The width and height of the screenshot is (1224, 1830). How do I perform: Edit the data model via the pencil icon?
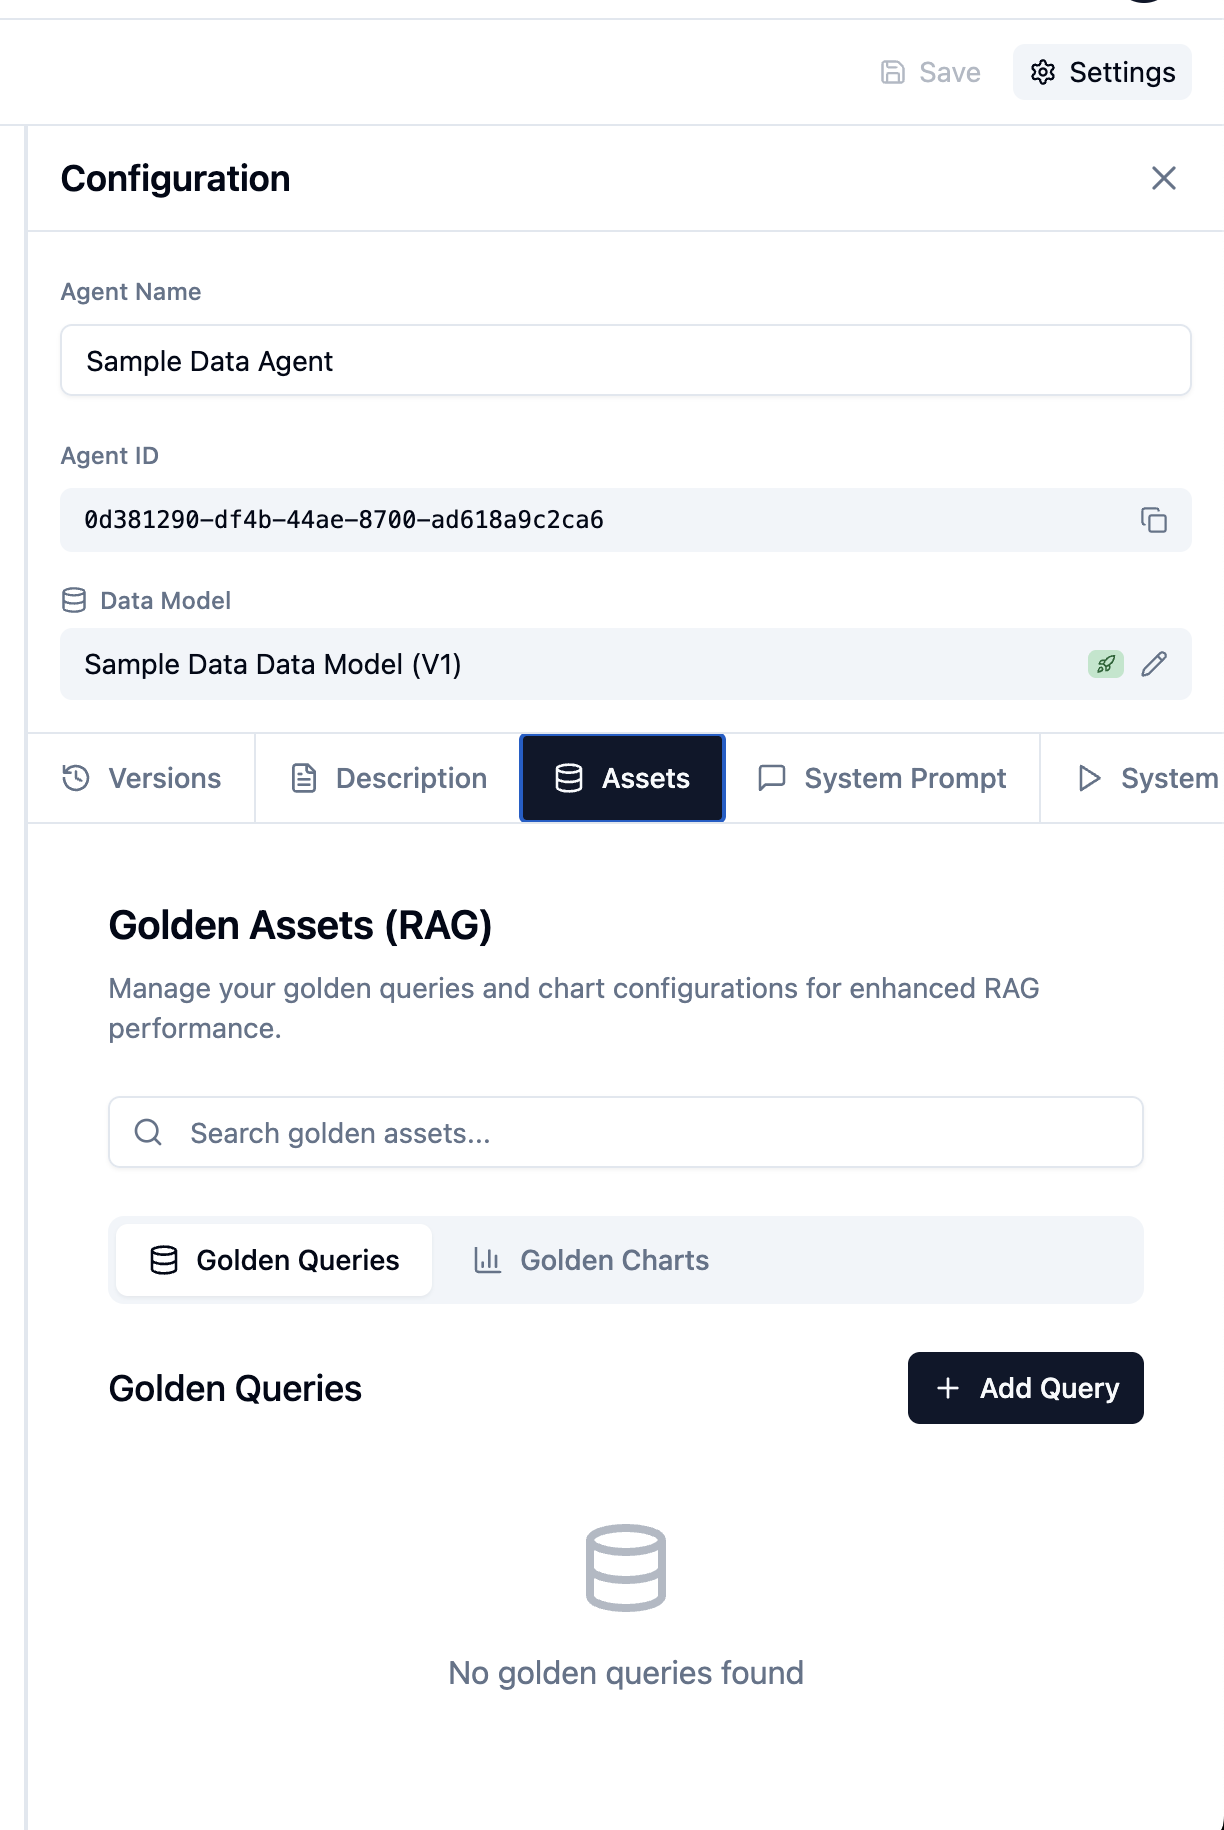[1157, 663]
